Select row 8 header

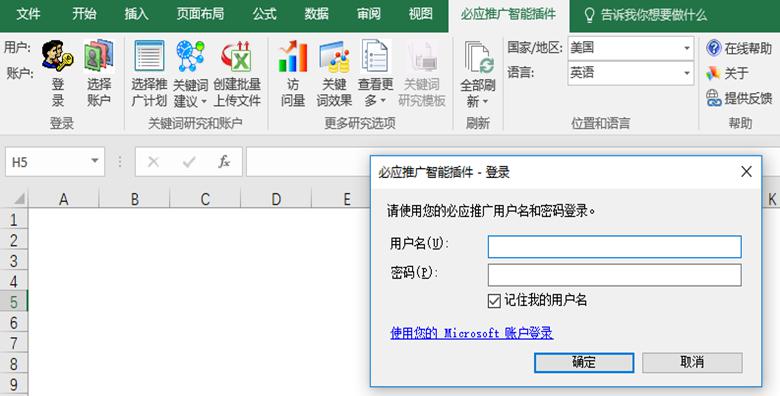(13, 364)
